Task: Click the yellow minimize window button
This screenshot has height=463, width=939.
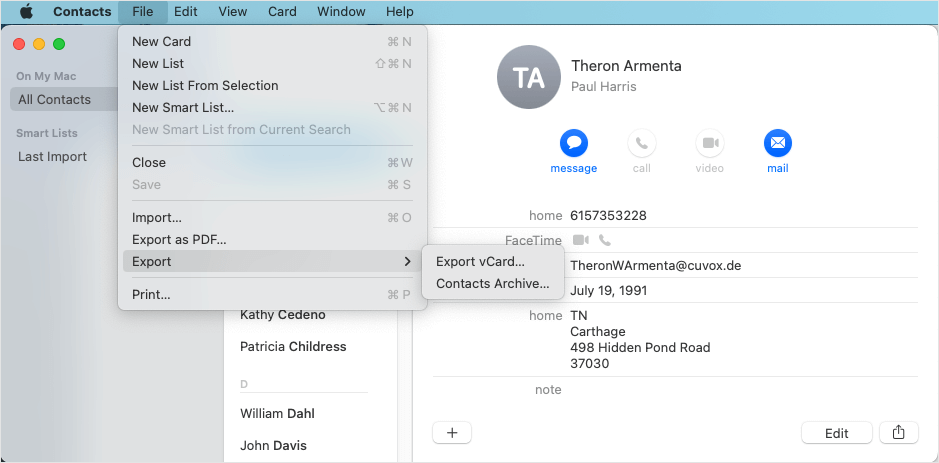Action: (x=39, y=44)
